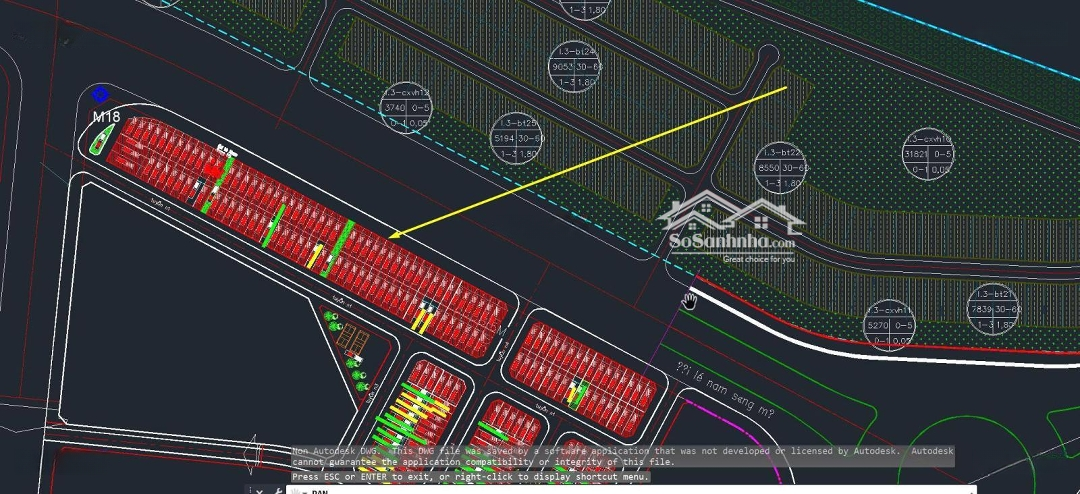Viewport: 1080px width, 494px height.
Task: Pick the circular tag labeled 9053
Action: (576, 67)
